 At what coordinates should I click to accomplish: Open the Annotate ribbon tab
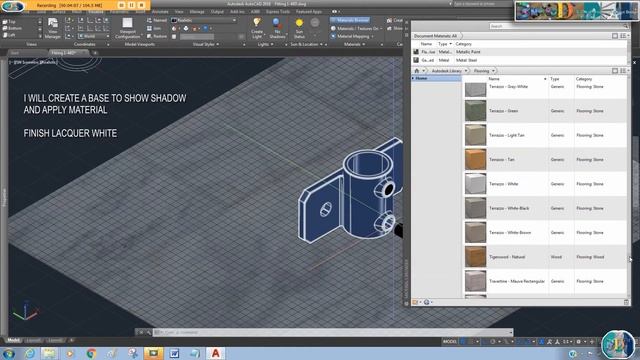click(160, 12)
